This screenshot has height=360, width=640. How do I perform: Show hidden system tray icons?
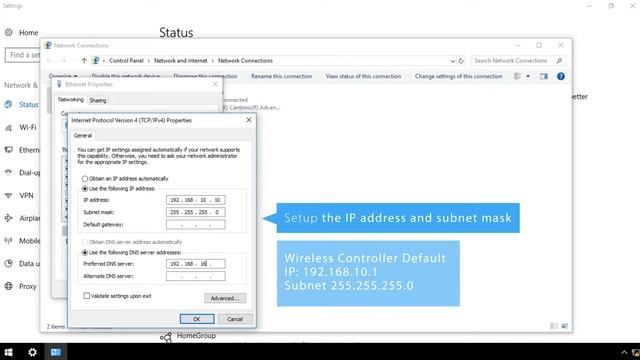point(624,352)
